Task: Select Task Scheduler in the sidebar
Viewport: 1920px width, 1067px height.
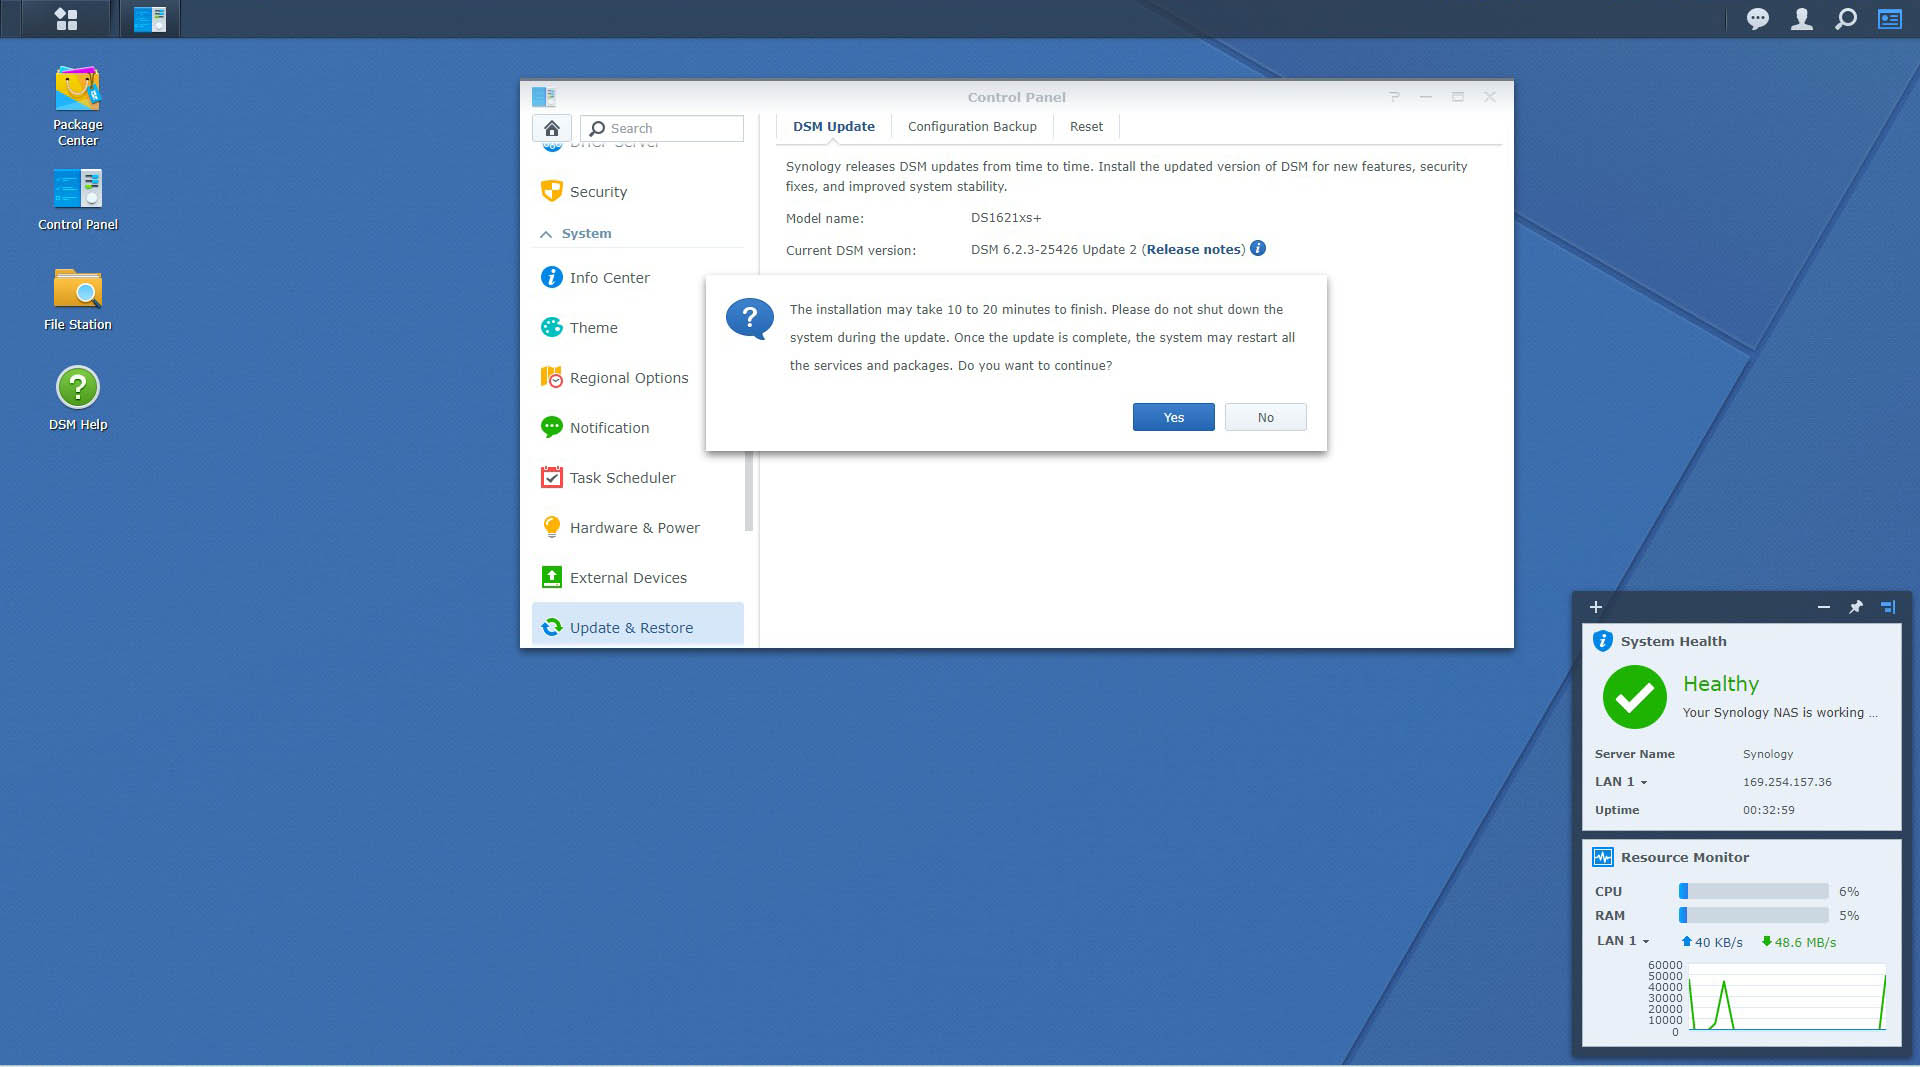Action: click(638, 477)
